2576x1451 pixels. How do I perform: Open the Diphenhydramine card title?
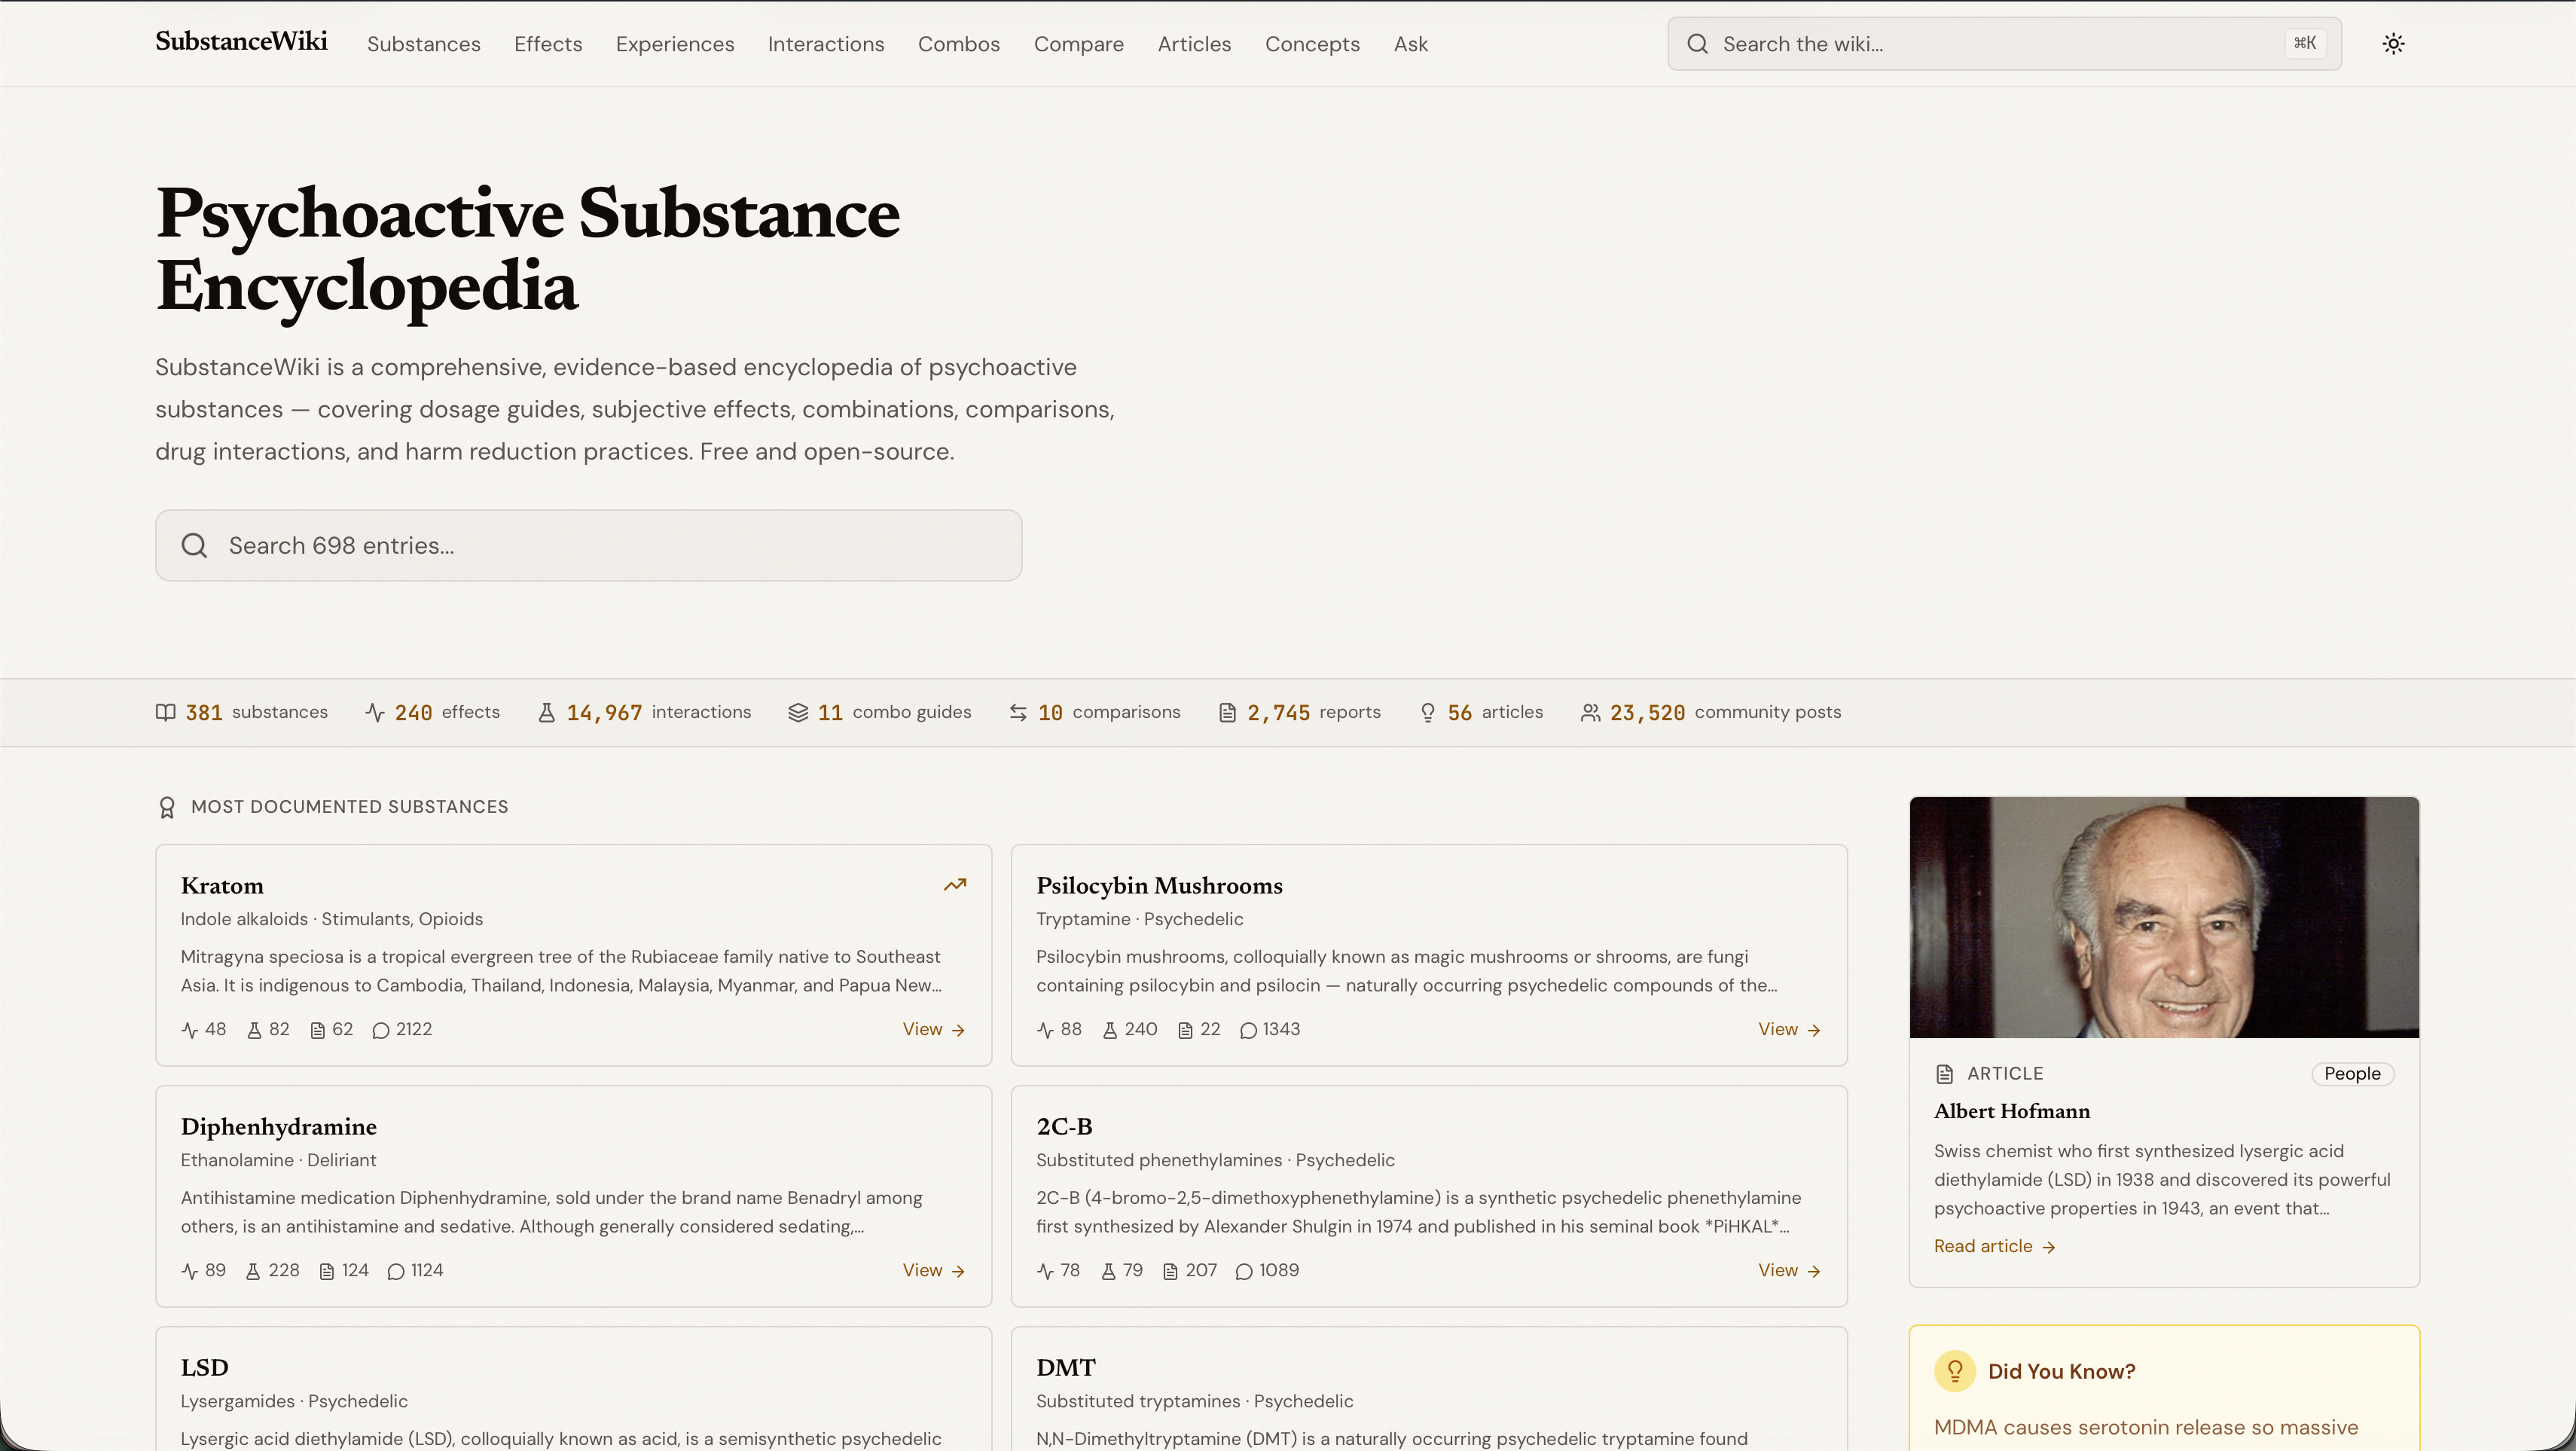click(279, 1127)
